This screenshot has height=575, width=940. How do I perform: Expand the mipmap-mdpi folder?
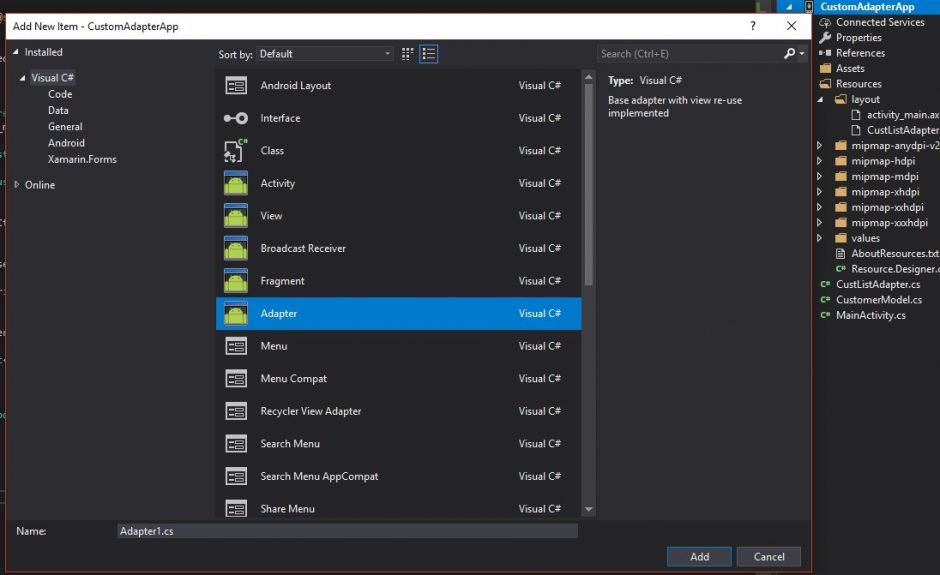point(820,177)
